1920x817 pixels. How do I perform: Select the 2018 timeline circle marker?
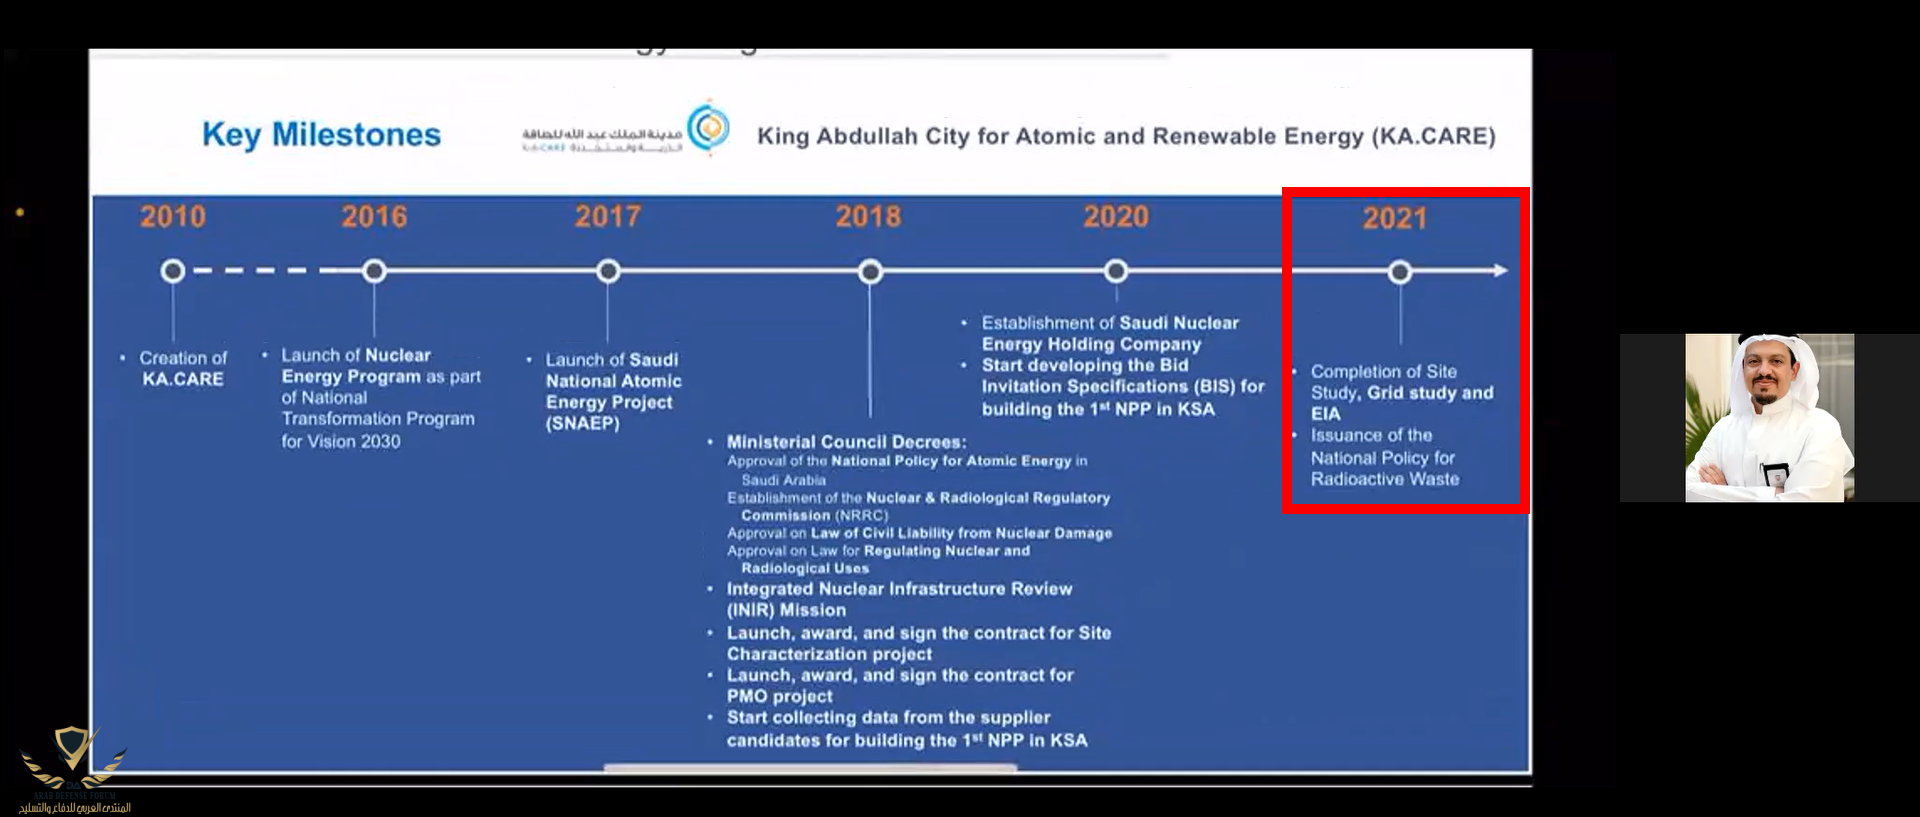tap(870, 271)
